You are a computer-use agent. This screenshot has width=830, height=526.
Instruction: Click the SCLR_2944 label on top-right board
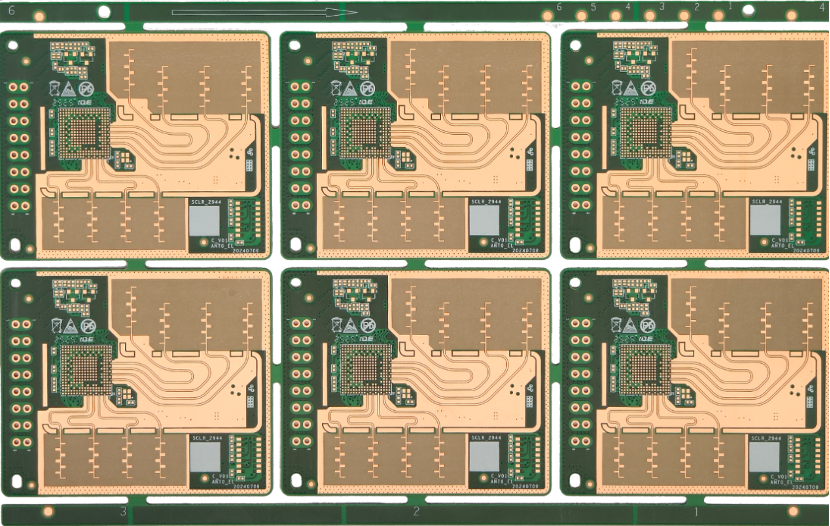click(x=766, y=201)
